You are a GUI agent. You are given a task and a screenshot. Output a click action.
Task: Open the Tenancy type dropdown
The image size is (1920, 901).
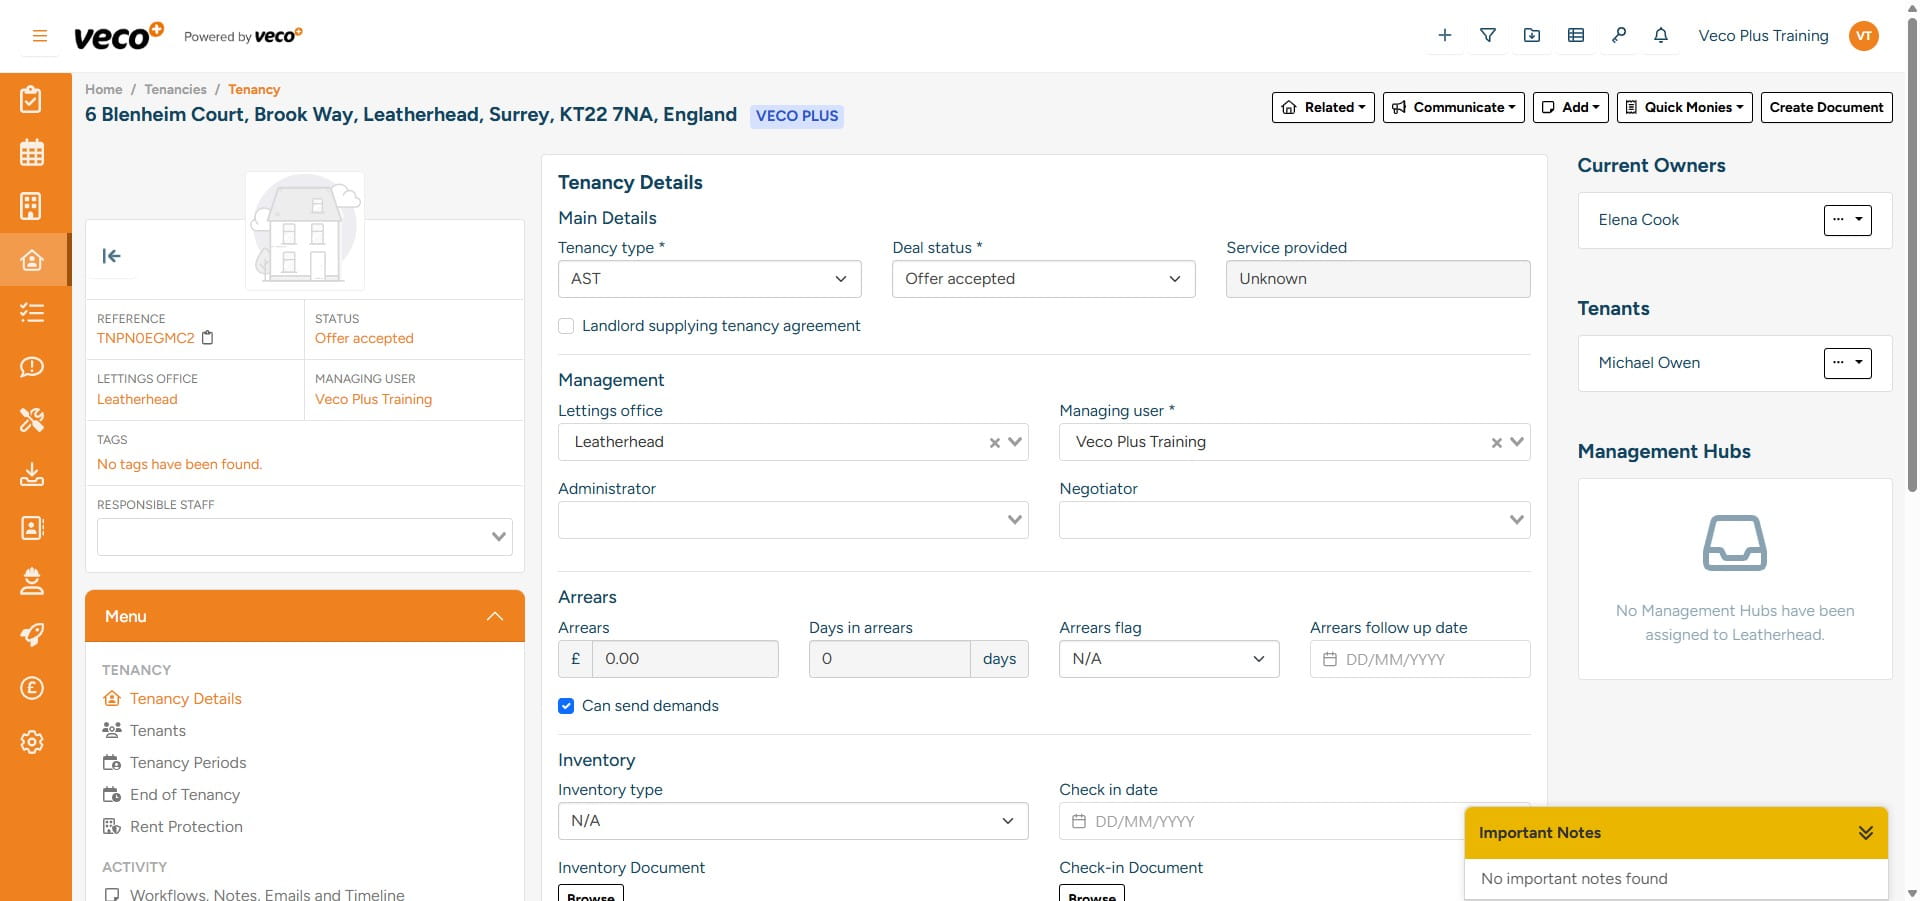(709, 279)
